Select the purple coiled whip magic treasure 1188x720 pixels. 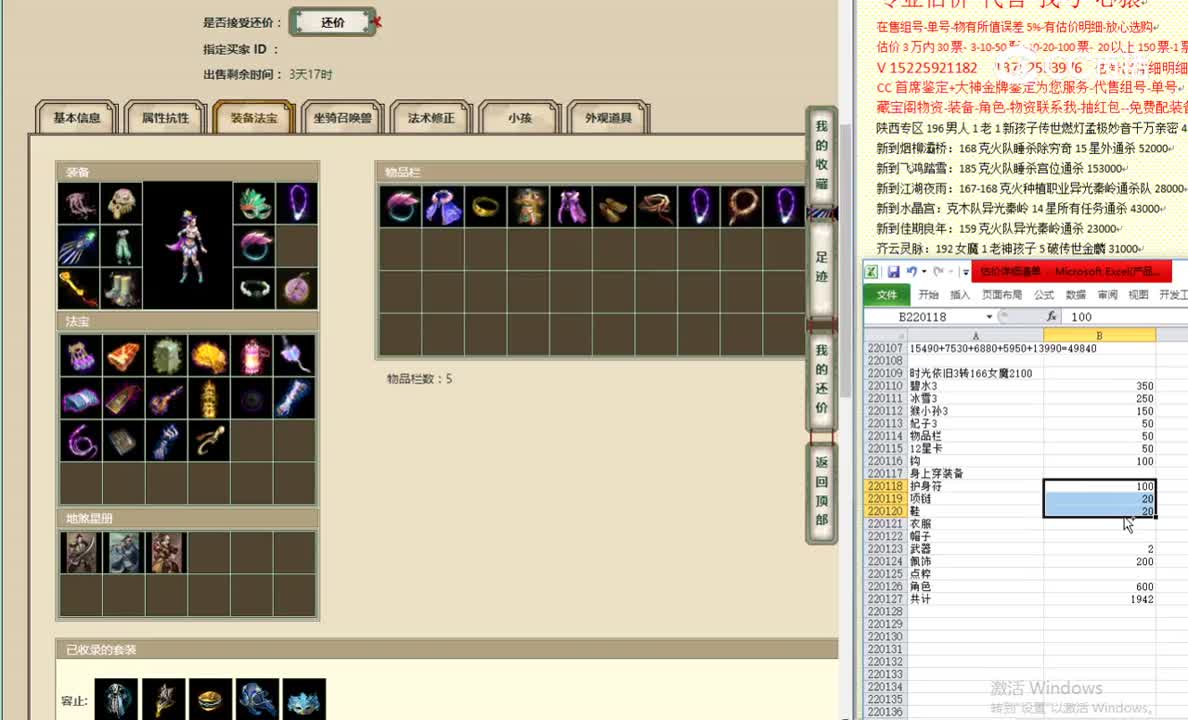(80, 441)
